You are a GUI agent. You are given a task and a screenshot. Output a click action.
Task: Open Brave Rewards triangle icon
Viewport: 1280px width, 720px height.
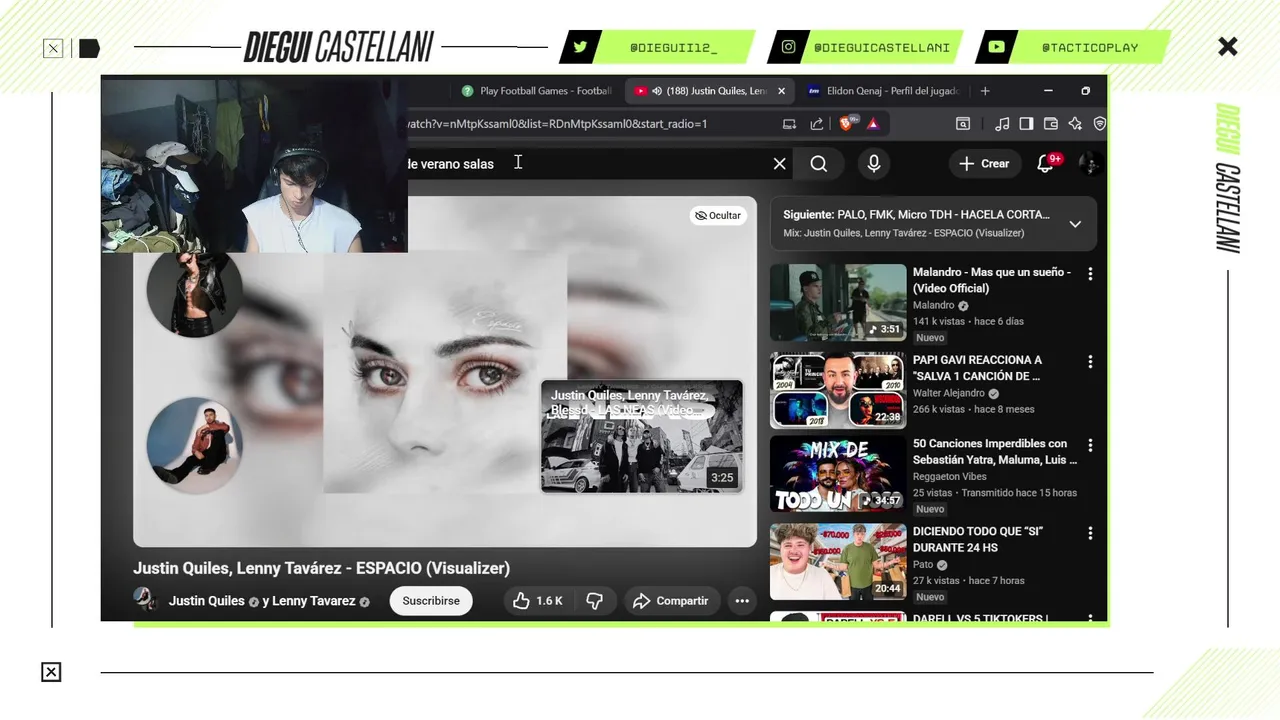tap(873, 124)
